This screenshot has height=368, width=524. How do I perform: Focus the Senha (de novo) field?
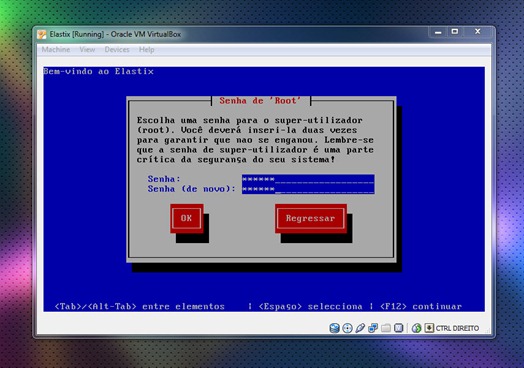(x=308, y=189)
